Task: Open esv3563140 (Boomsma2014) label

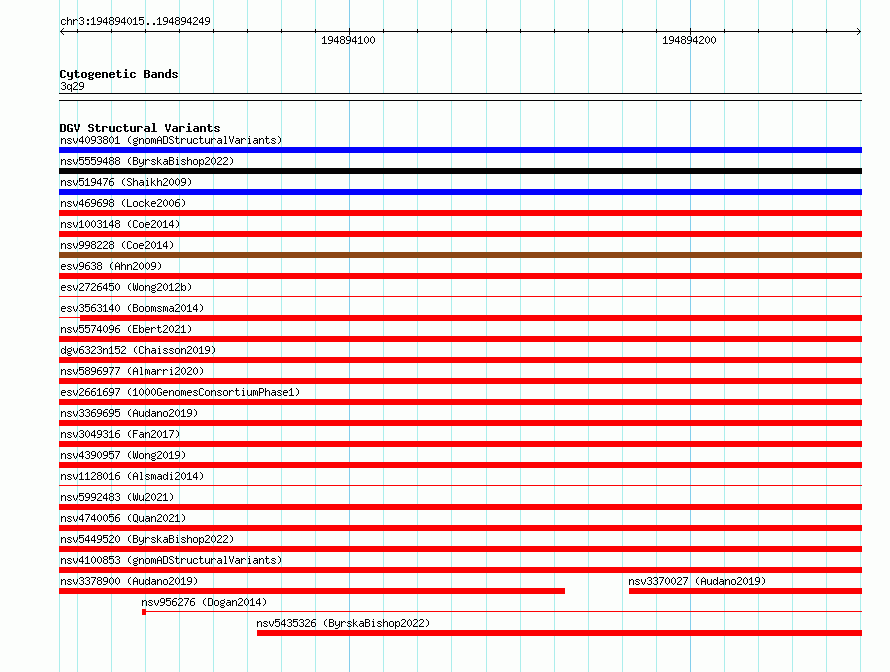Action: tap(132, 308)
